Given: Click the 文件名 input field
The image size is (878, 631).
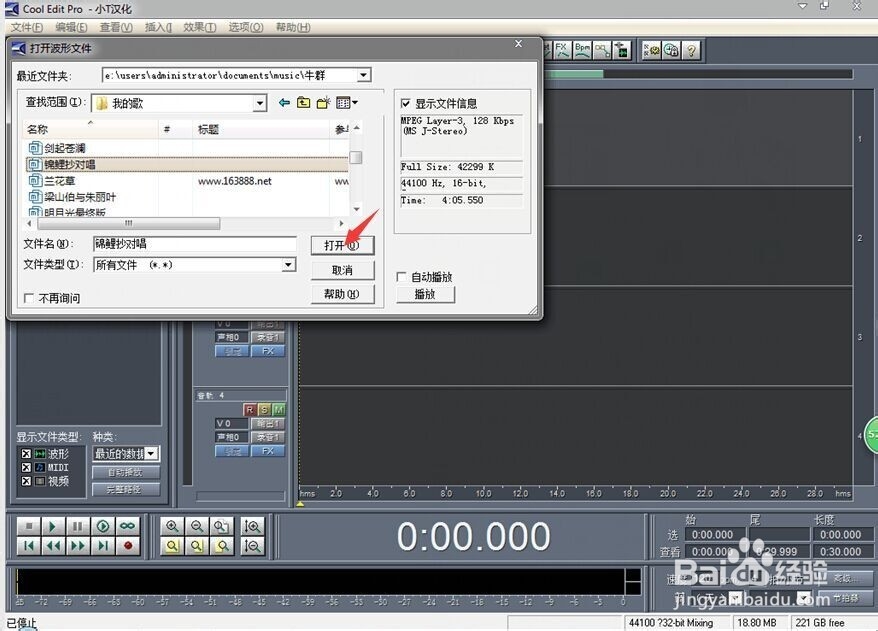Looking at the screenshot, I should click(194, 244).
